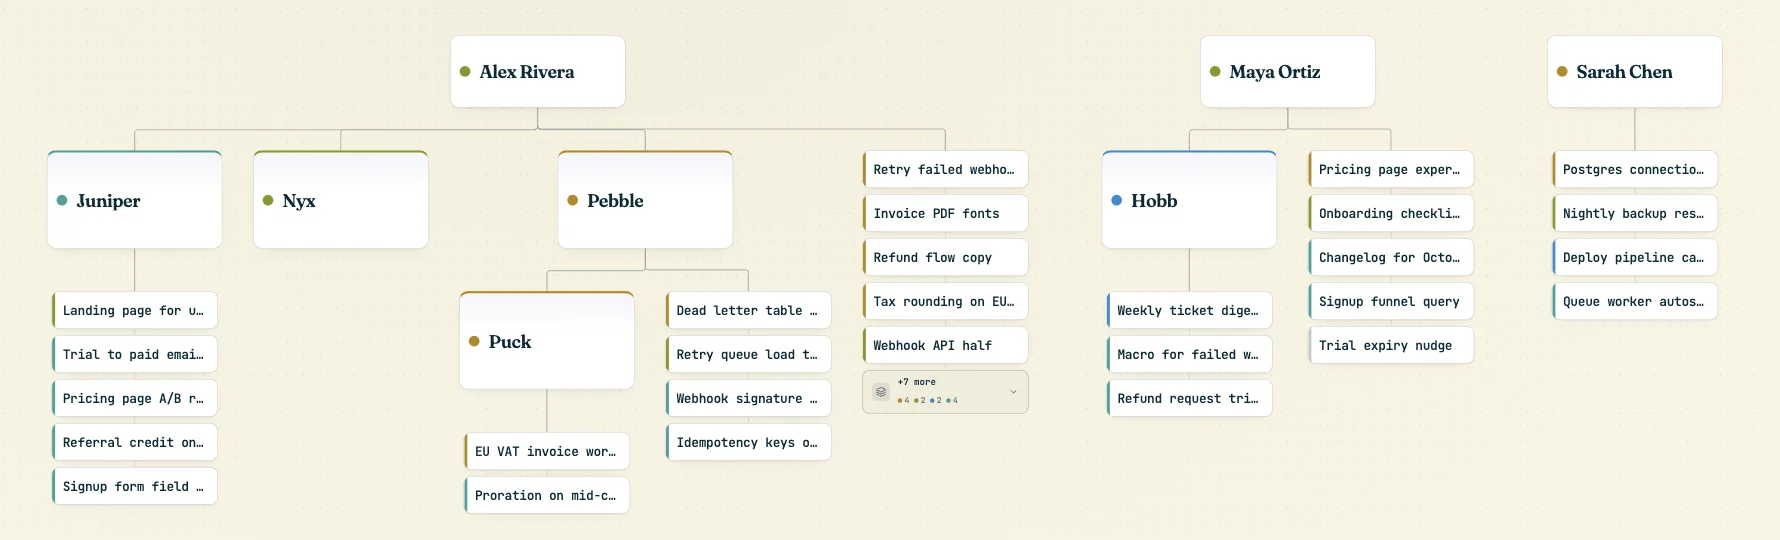Open the Puck agent node

547,341
